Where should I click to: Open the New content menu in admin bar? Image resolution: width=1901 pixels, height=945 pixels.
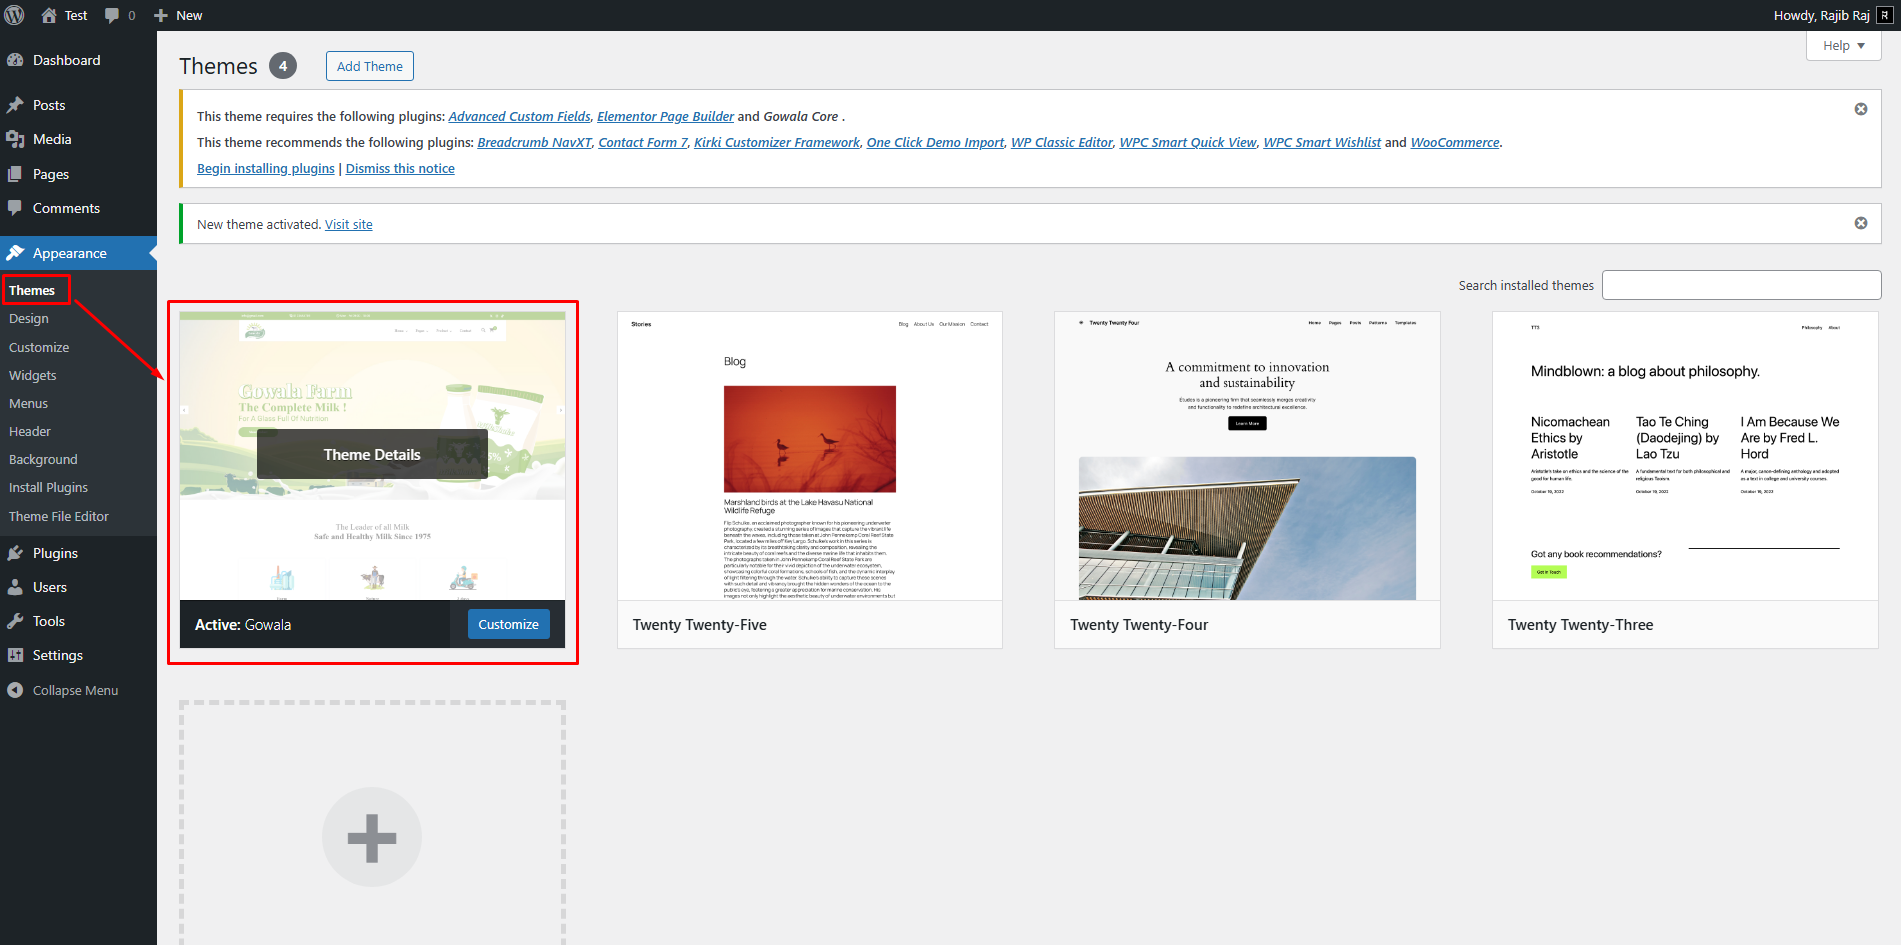[x=178, y=15]
